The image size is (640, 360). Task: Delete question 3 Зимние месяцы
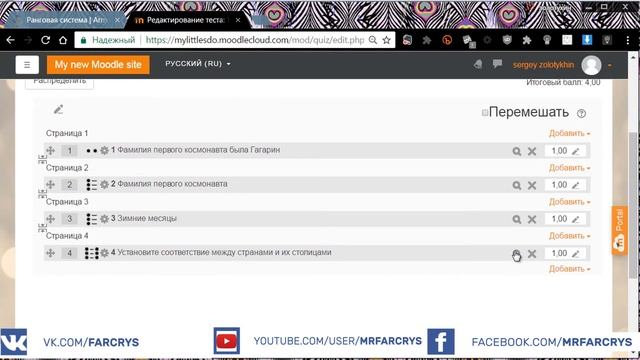(x=532, y=220)
